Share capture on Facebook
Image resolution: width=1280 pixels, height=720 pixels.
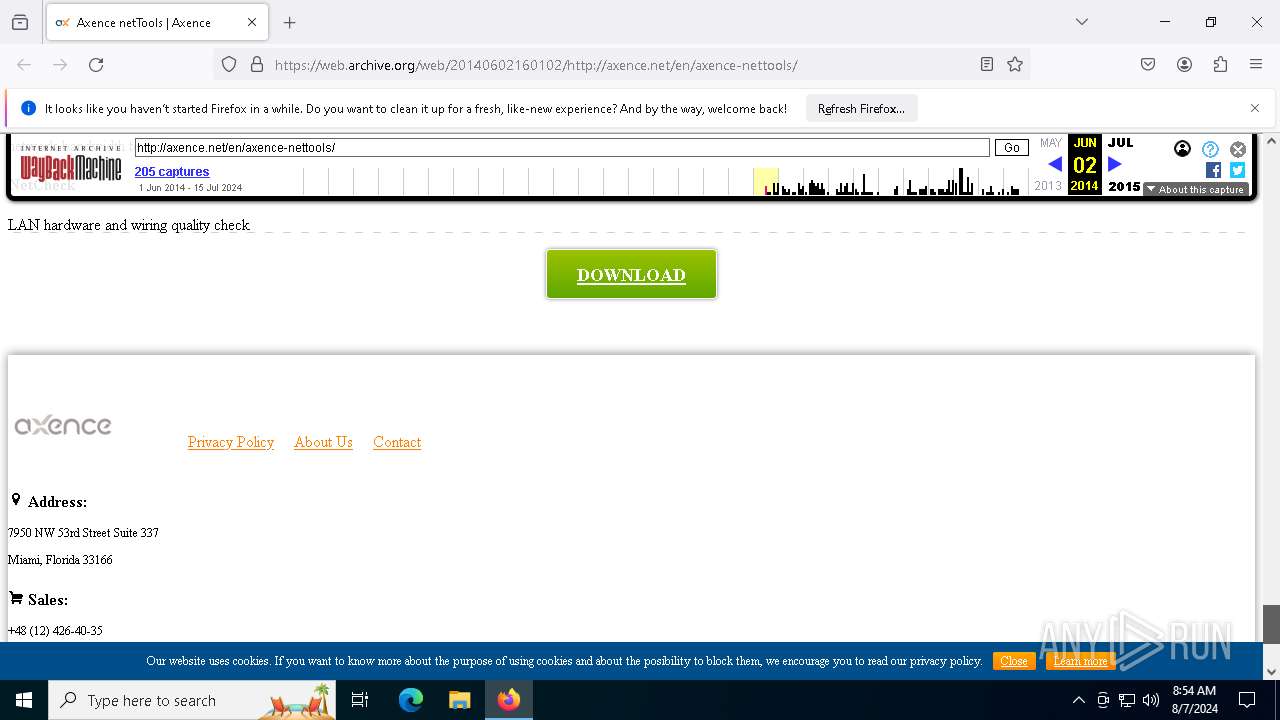[1213, 170]
